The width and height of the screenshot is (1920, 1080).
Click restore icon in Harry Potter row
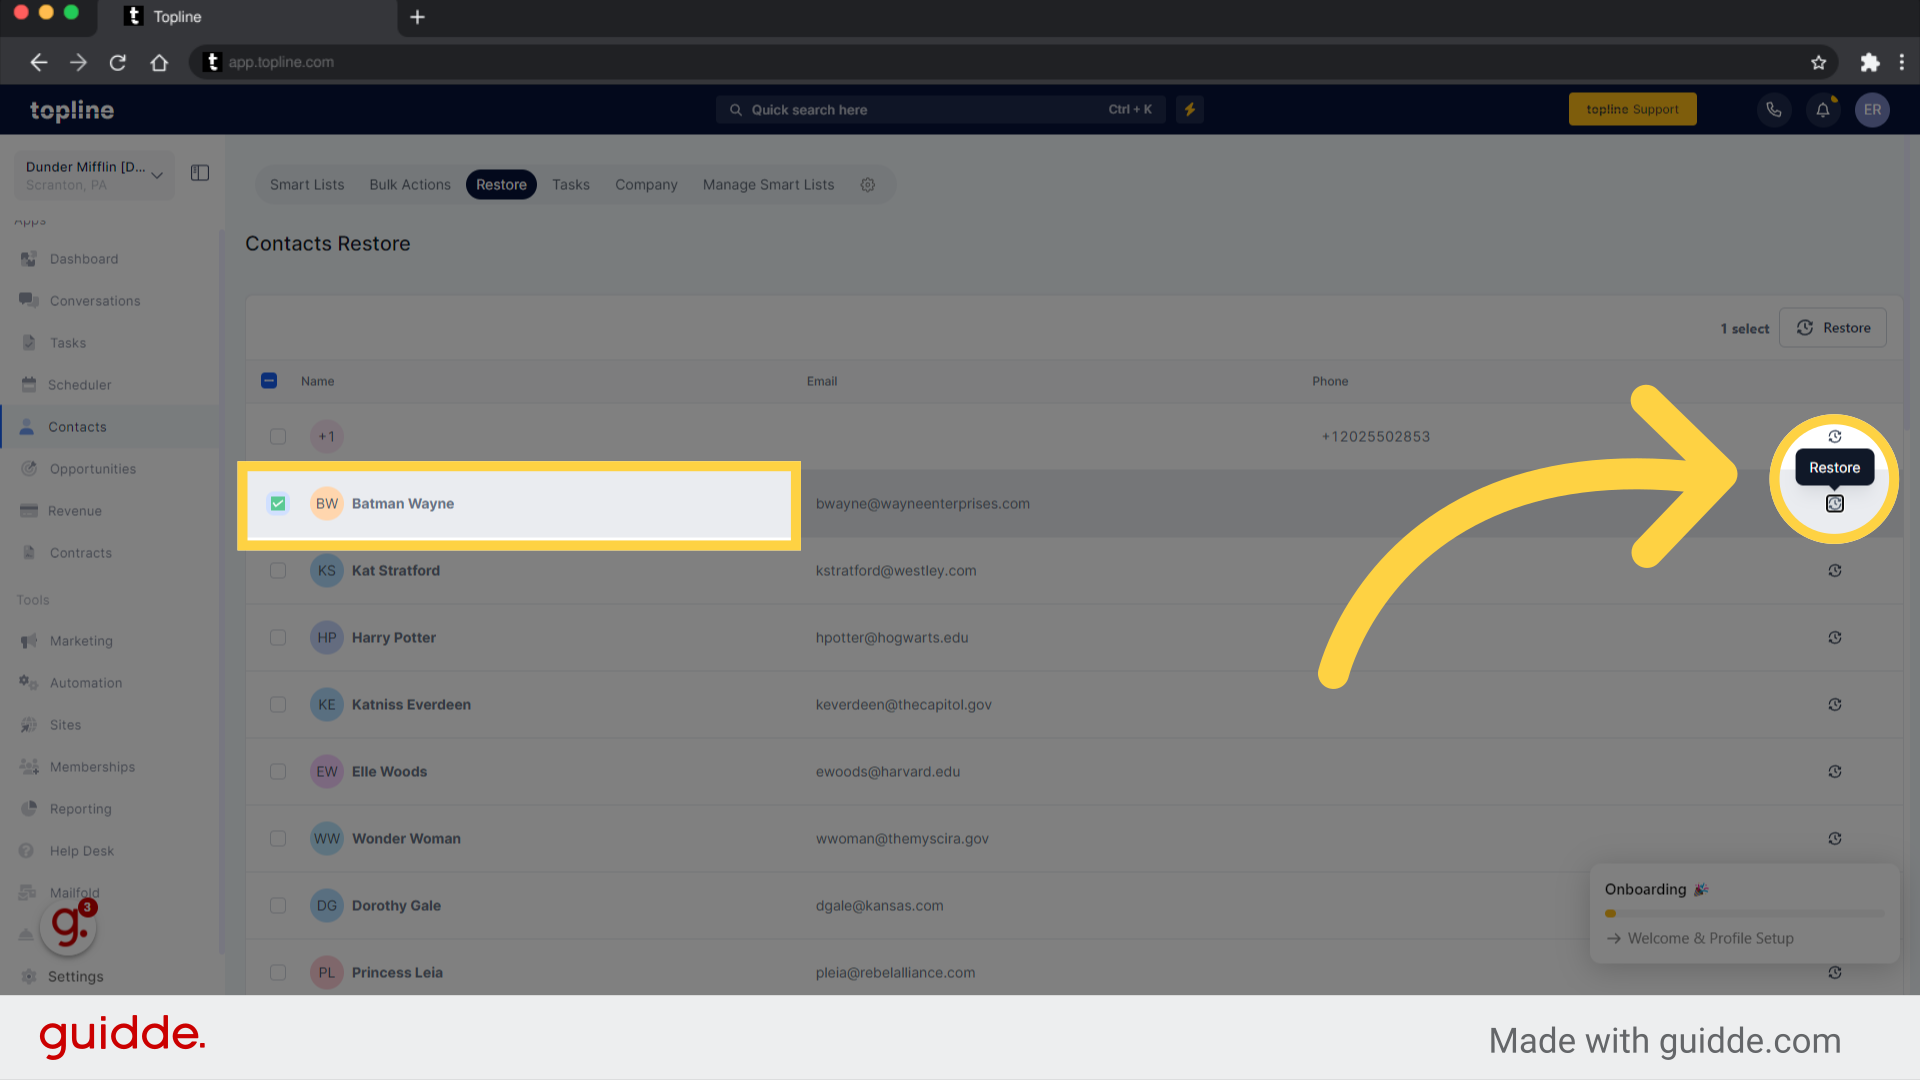(x=1835, y=638)
